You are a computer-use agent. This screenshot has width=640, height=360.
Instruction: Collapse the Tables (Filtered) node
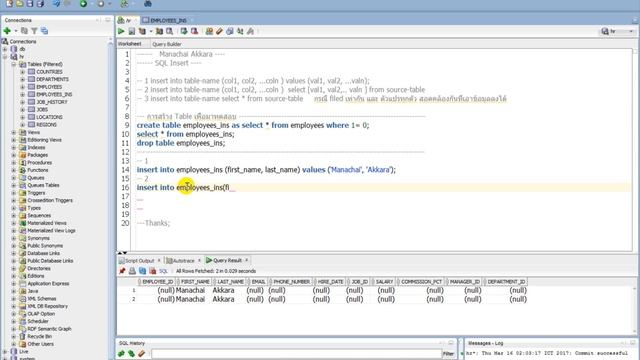tap(13, 64)
